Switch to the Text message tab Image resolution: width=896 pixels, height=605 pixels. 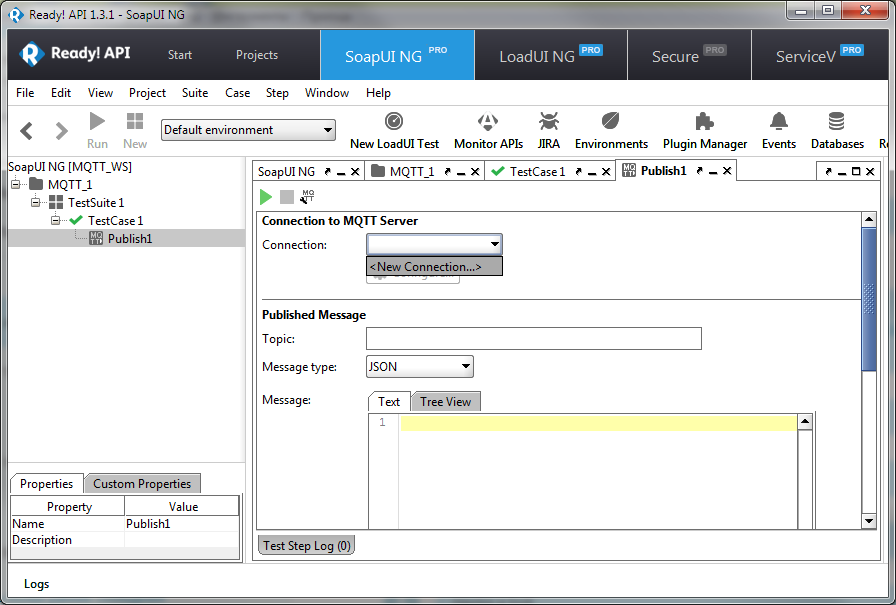389,402
